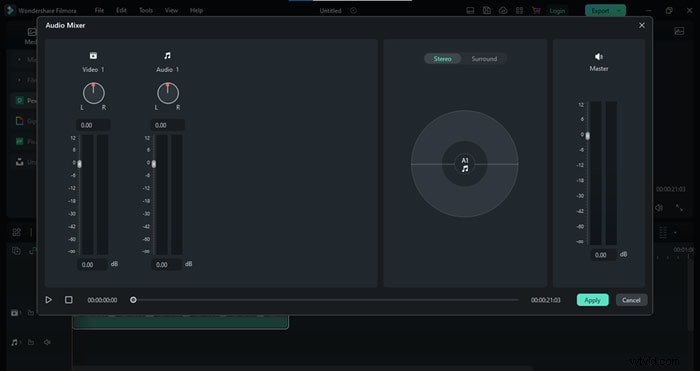Click the Master volume fader handle

click(588, 136)
